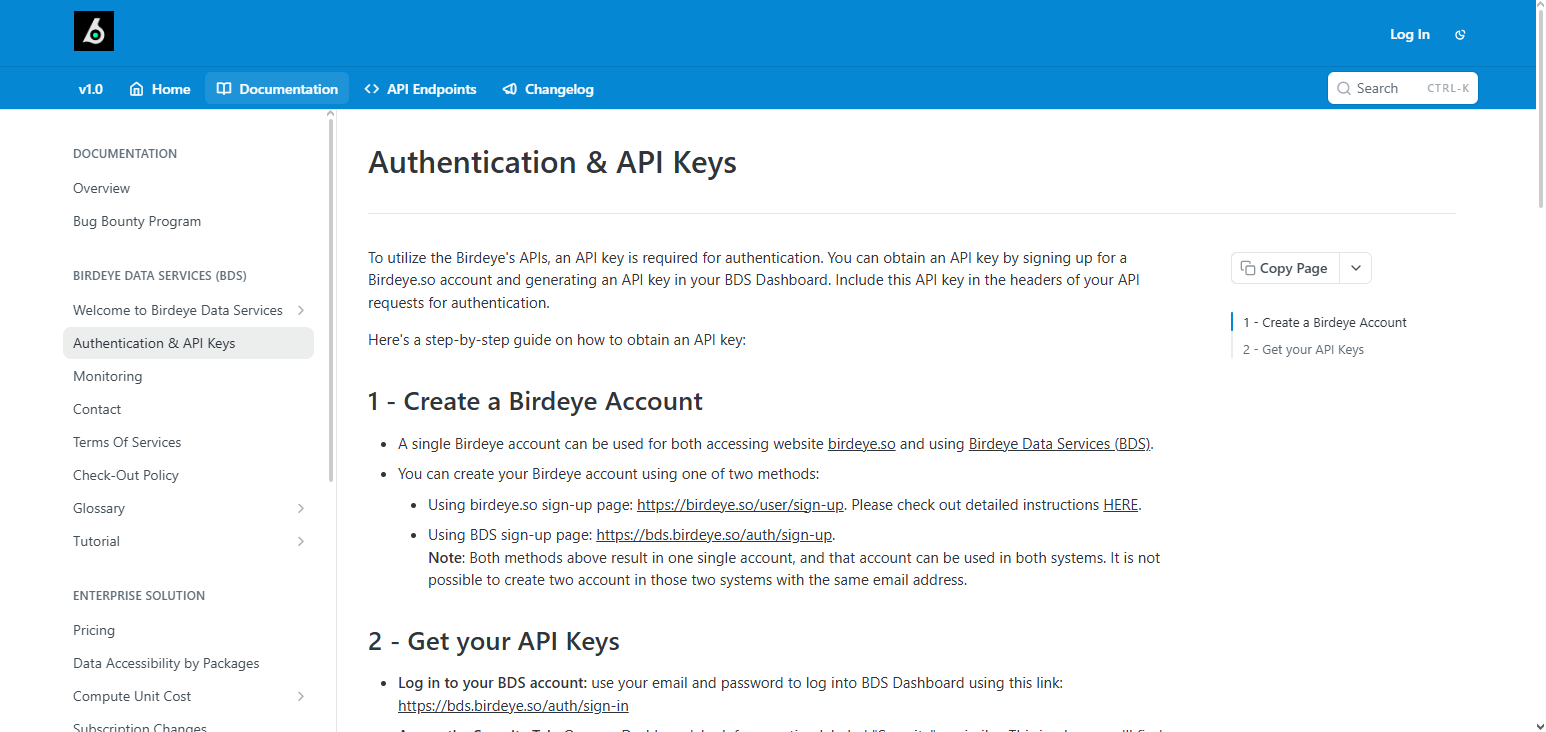The height and width of the screenshot is (732, 1546).
Task: Click the sidebar scrollbar thumb
Action: tap(331, 300)
